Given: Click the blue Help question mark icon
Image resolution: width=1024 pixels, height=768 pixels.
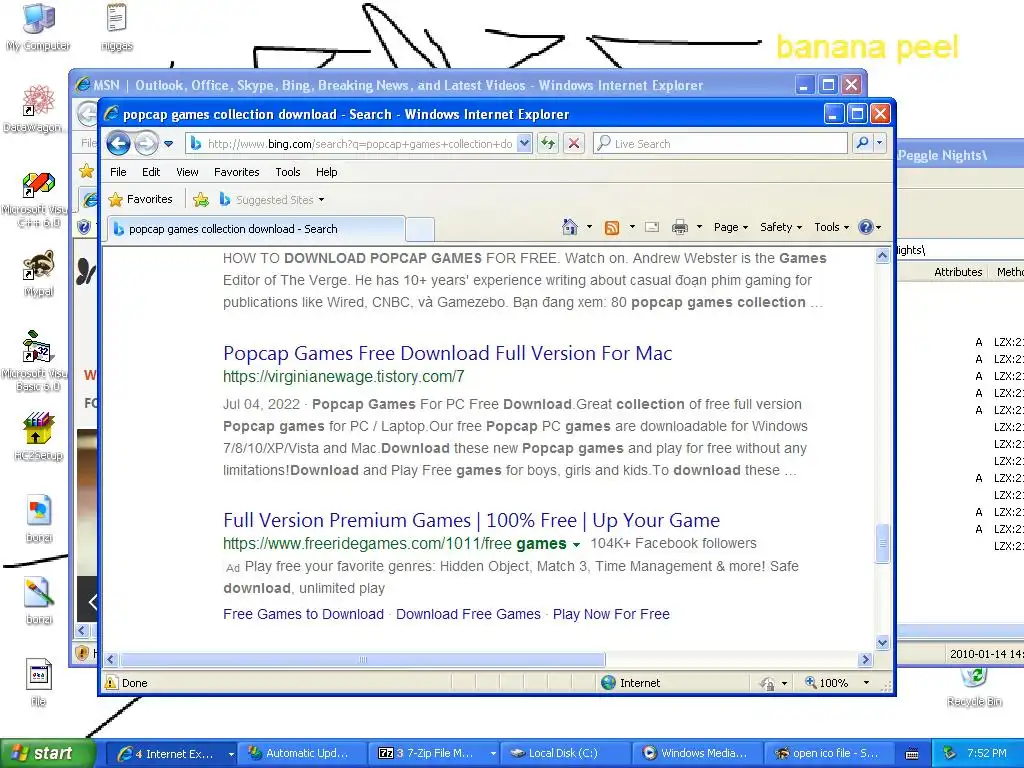Looking at the screenshot, I should click(866, 227).
